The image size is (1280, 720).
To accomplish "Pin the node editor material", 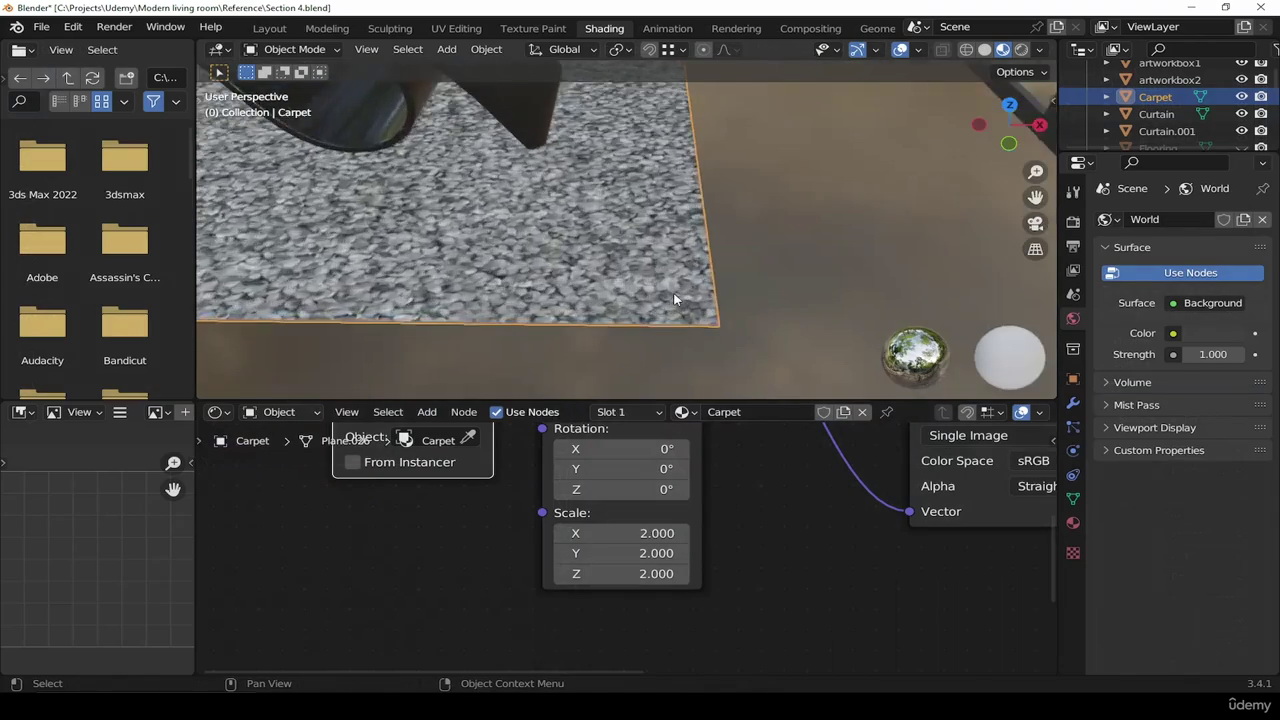I will pos(886,412).
